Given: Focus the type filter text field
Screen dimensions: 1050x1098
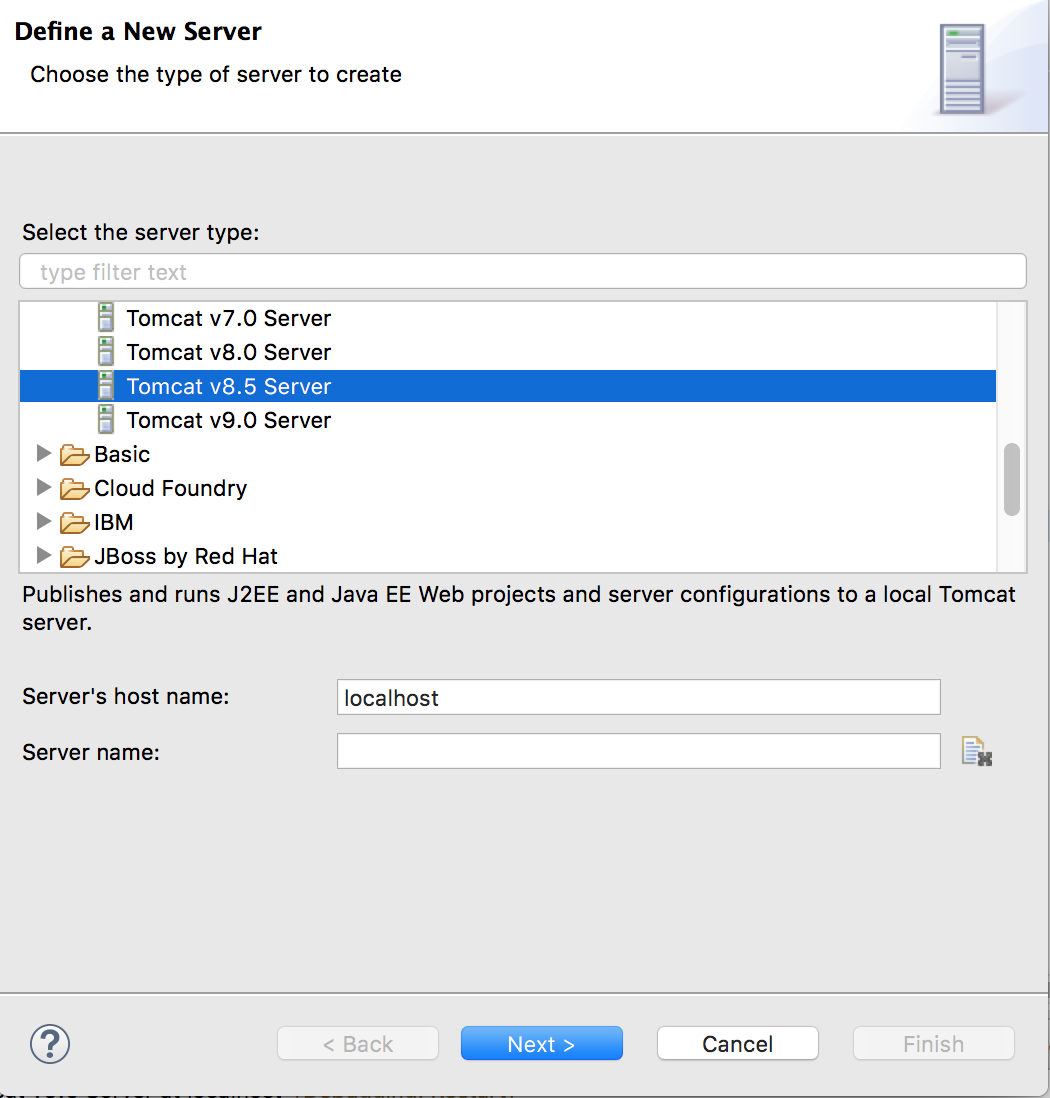Looking at the screenshot, I should (523, 271).
